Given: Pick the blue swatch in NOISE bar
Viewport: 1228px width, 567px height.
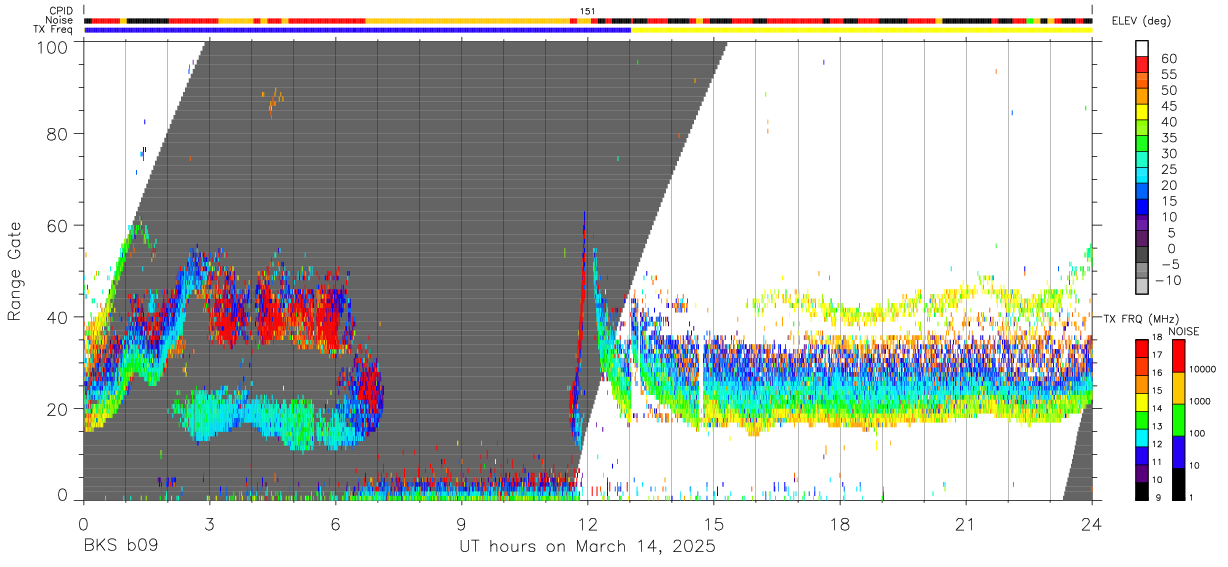Looking at the screenshot, I should [1177, 450].
